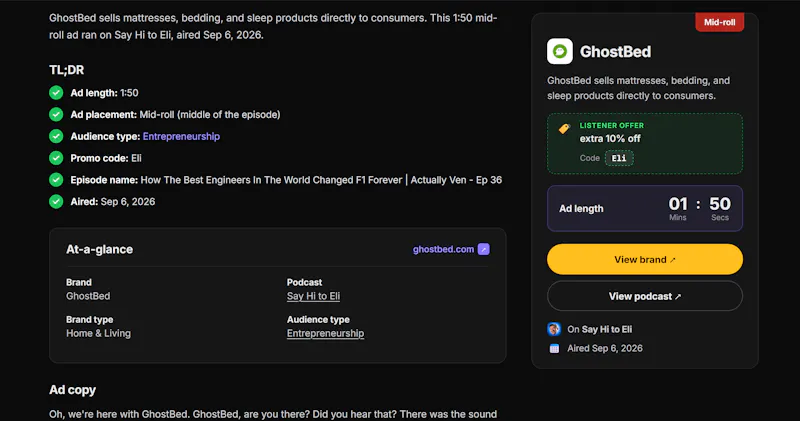The image size is (800, 421).
Task: Open the View brand button
Action: coord(645,259)
